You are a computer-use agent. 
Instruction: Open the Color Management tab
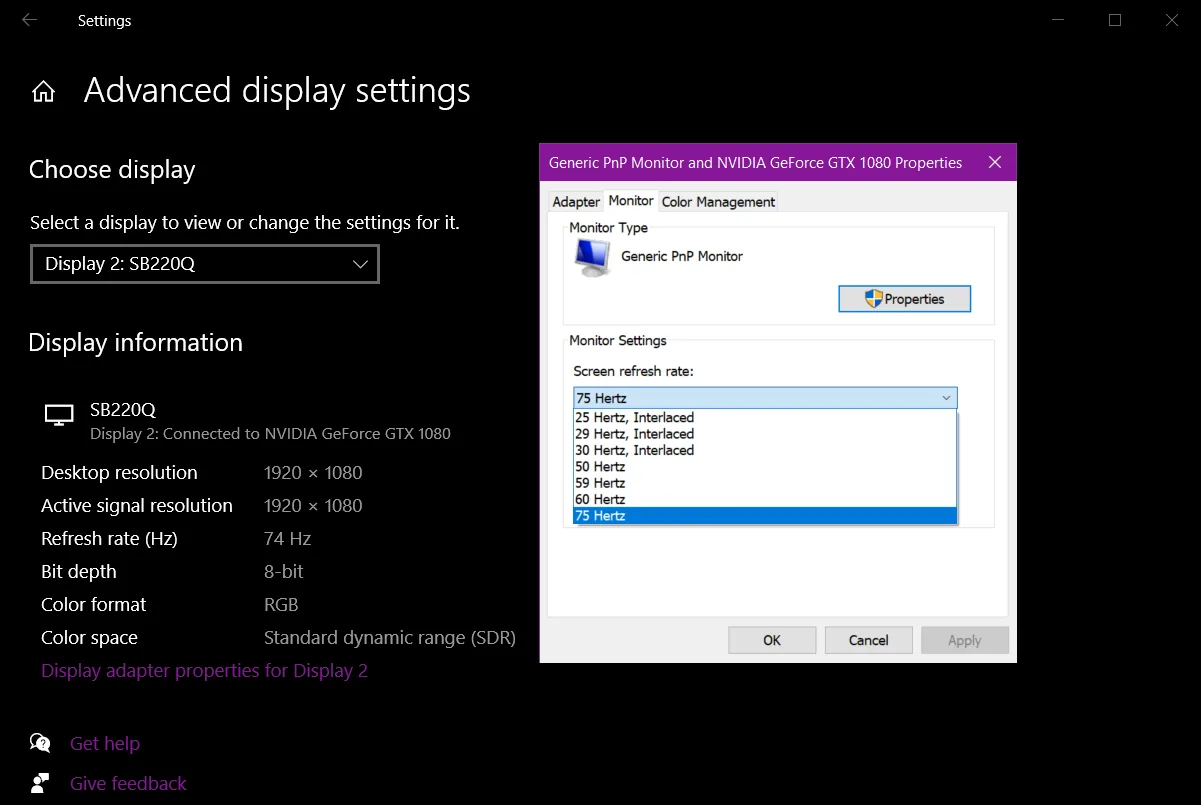click(x=717, y=201)
